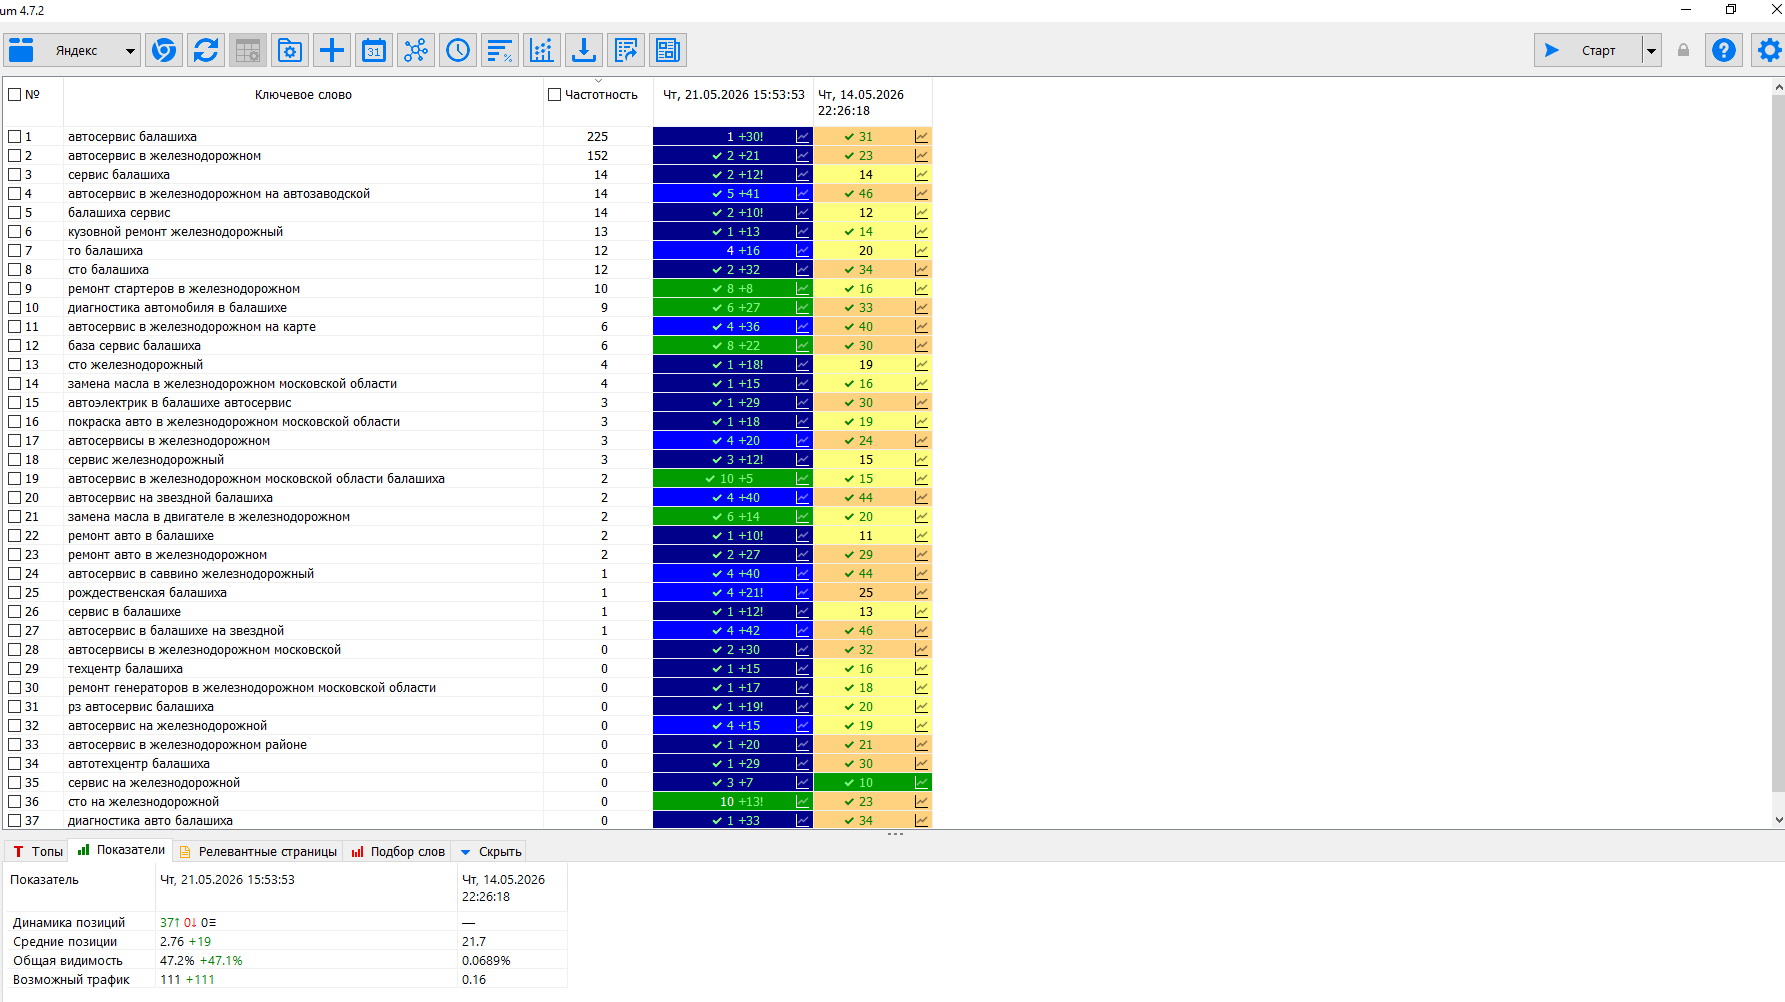This screenshot has height=1002, width=1785.
Task: Check row 29 техцентр балашиха checkbox
Action: pos(14,668)
